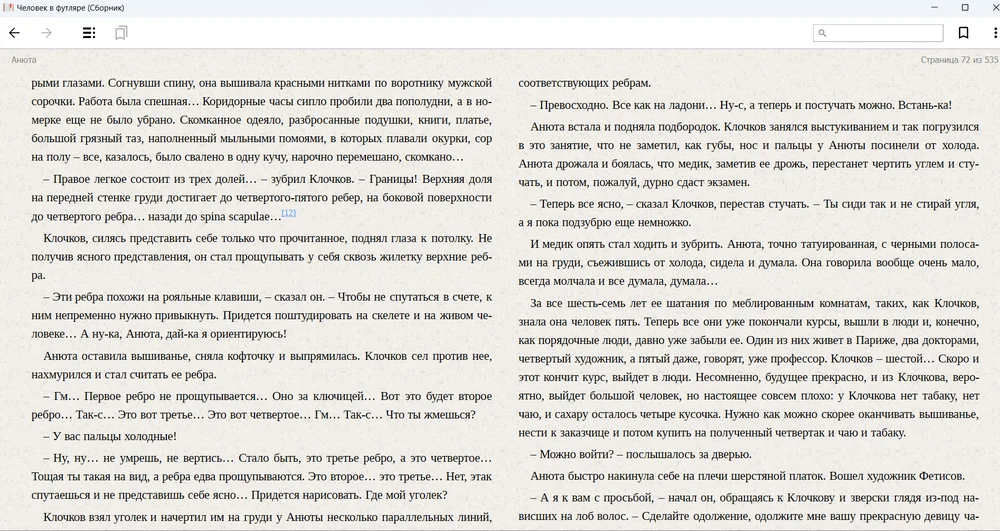Screen dimensions: 1000x531
Task: Click the text "соответствующих ребрам."
Action: 585,83
